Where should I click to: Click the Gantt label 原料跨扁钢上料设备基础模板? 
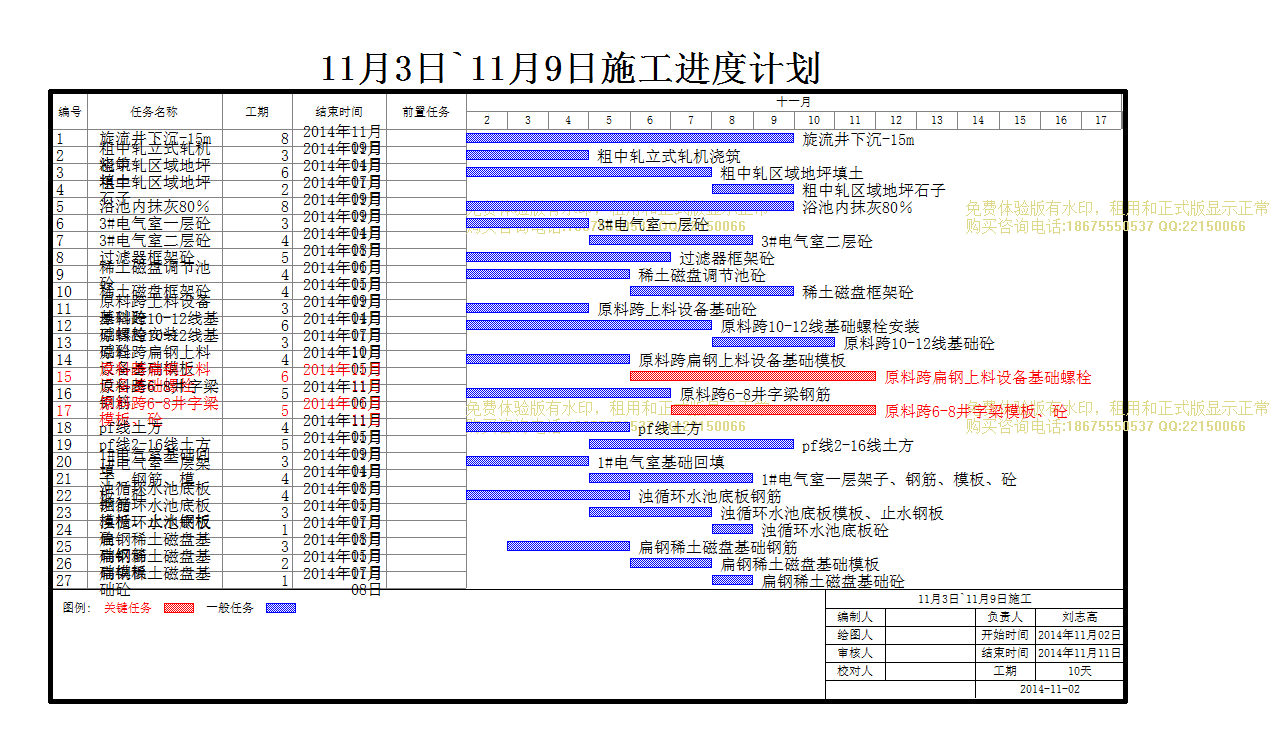(x=742, y=360)
